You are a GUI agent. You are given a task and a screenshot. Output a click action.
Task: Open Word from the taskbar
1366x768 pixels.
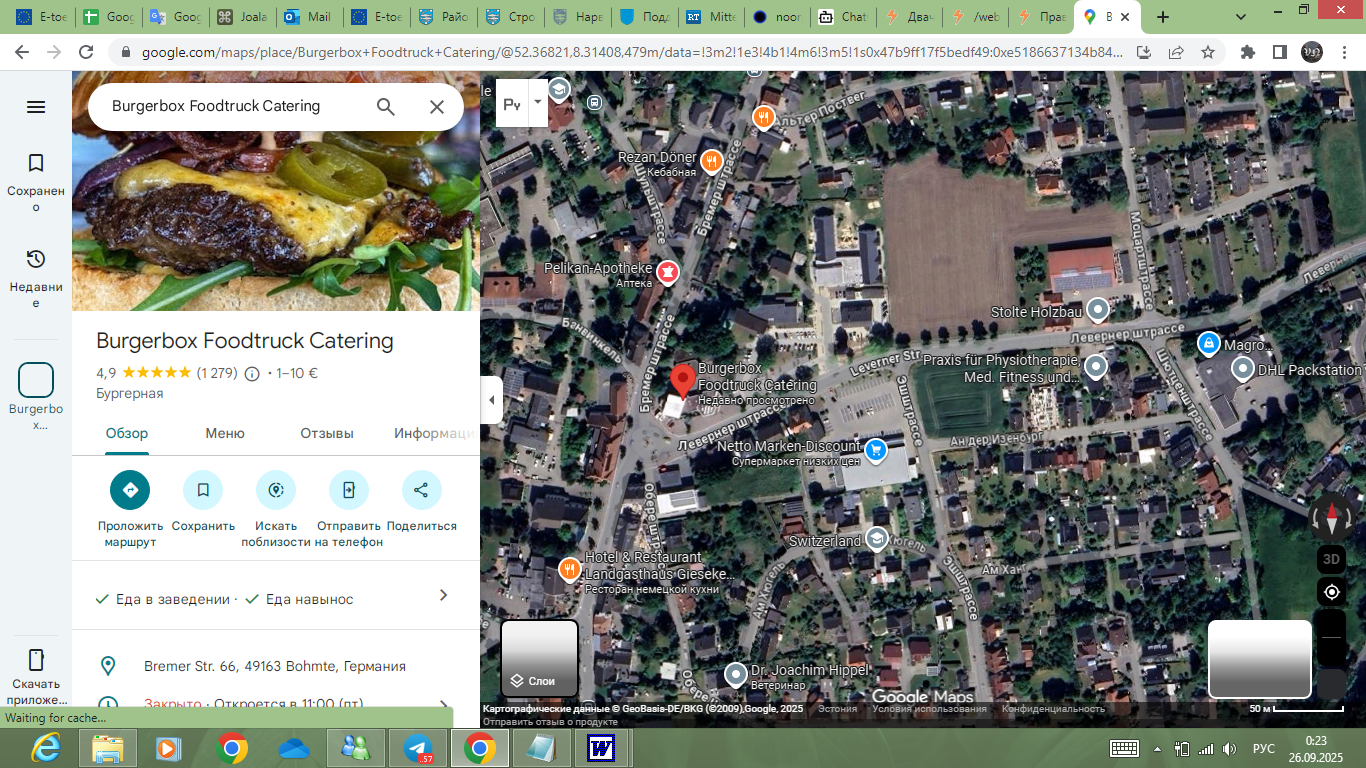[x=602, y=748]
